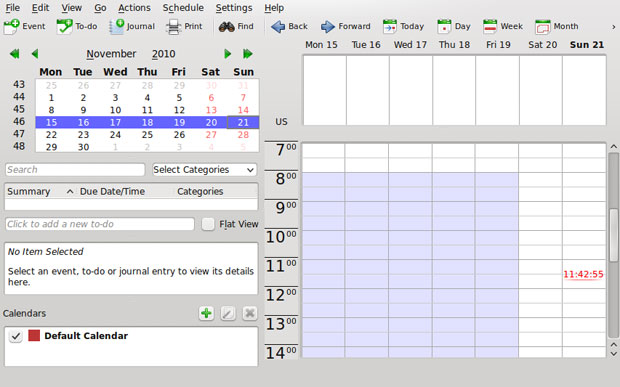This screenshot has width=620, height=387.
Task: Click the 'Click to add a new to-do' field
Action: (100, 224)
